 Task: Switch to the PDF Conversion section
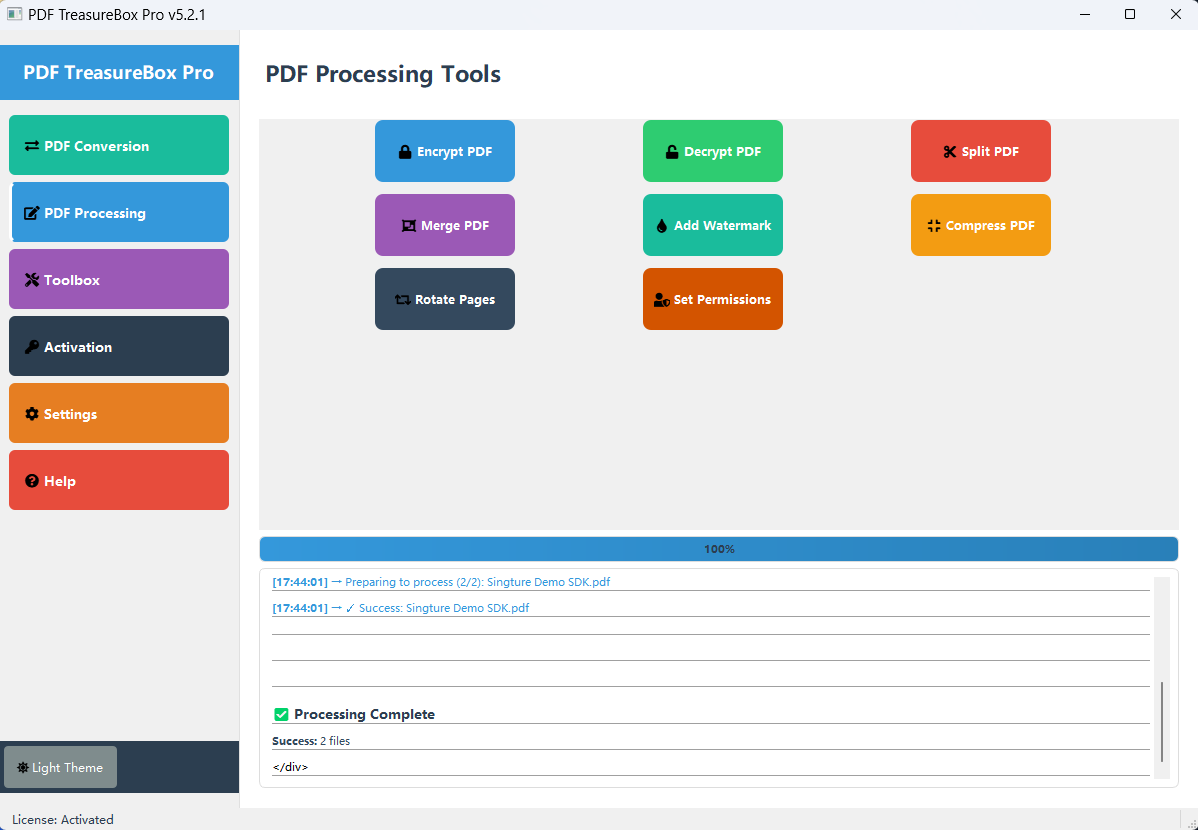pos(119,145)
